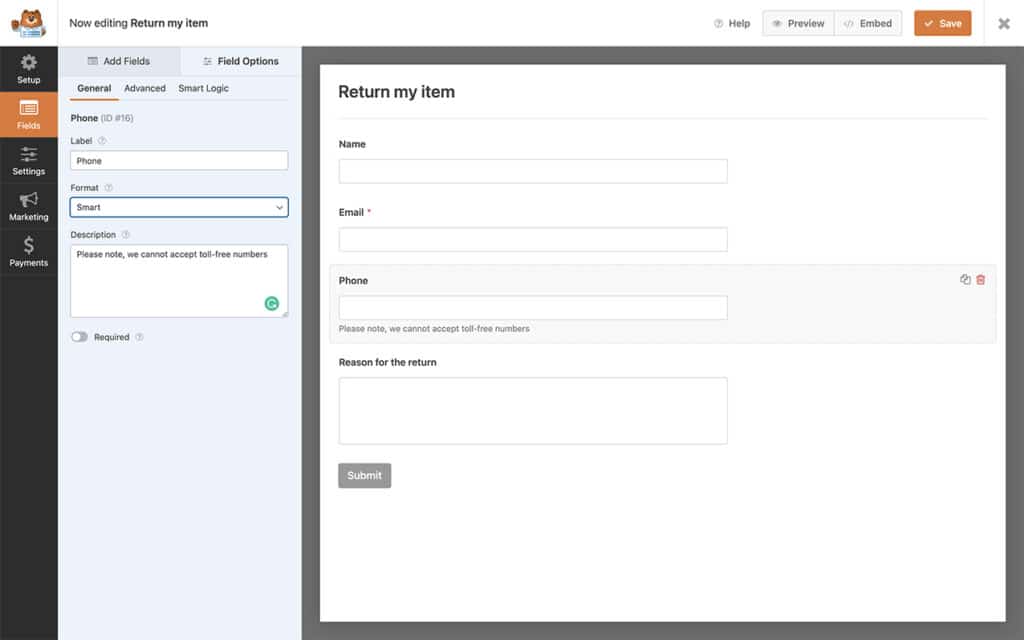Open the Smart Logic tab
This screenshot has height=640, width=1024.
tap(202, 88)
